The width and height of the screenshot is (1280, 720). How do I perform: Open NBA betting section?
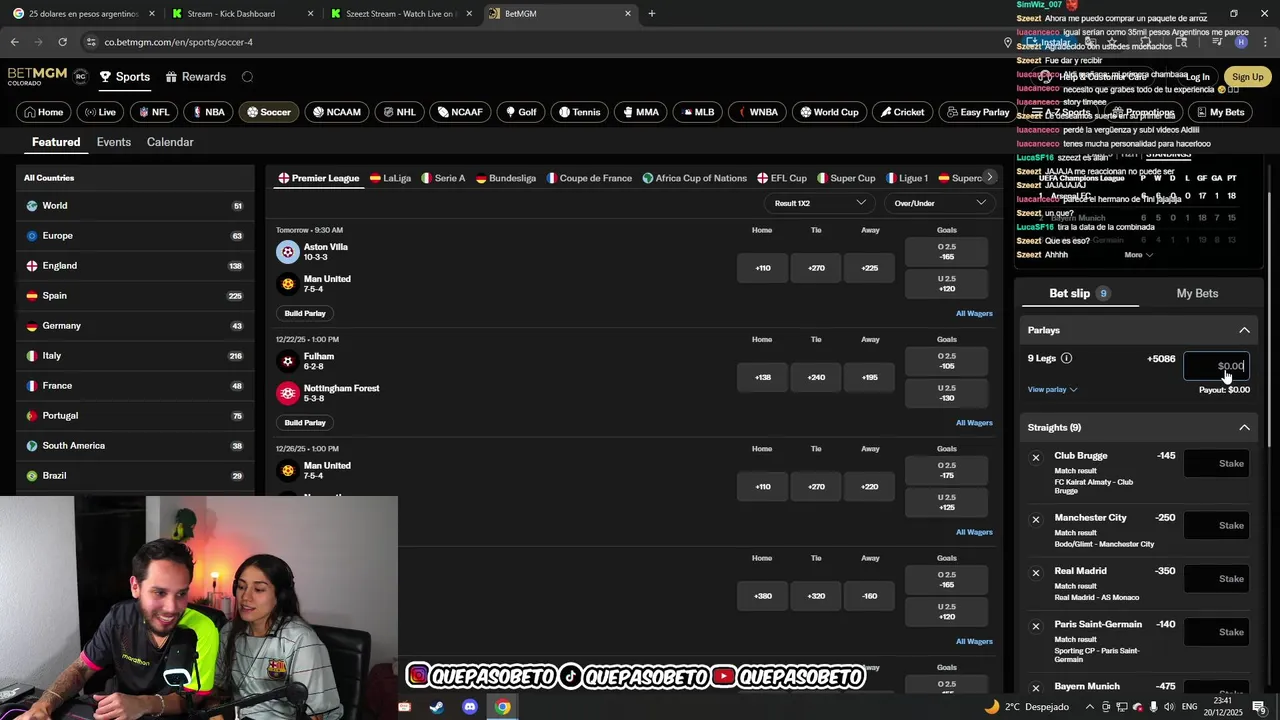209,112
